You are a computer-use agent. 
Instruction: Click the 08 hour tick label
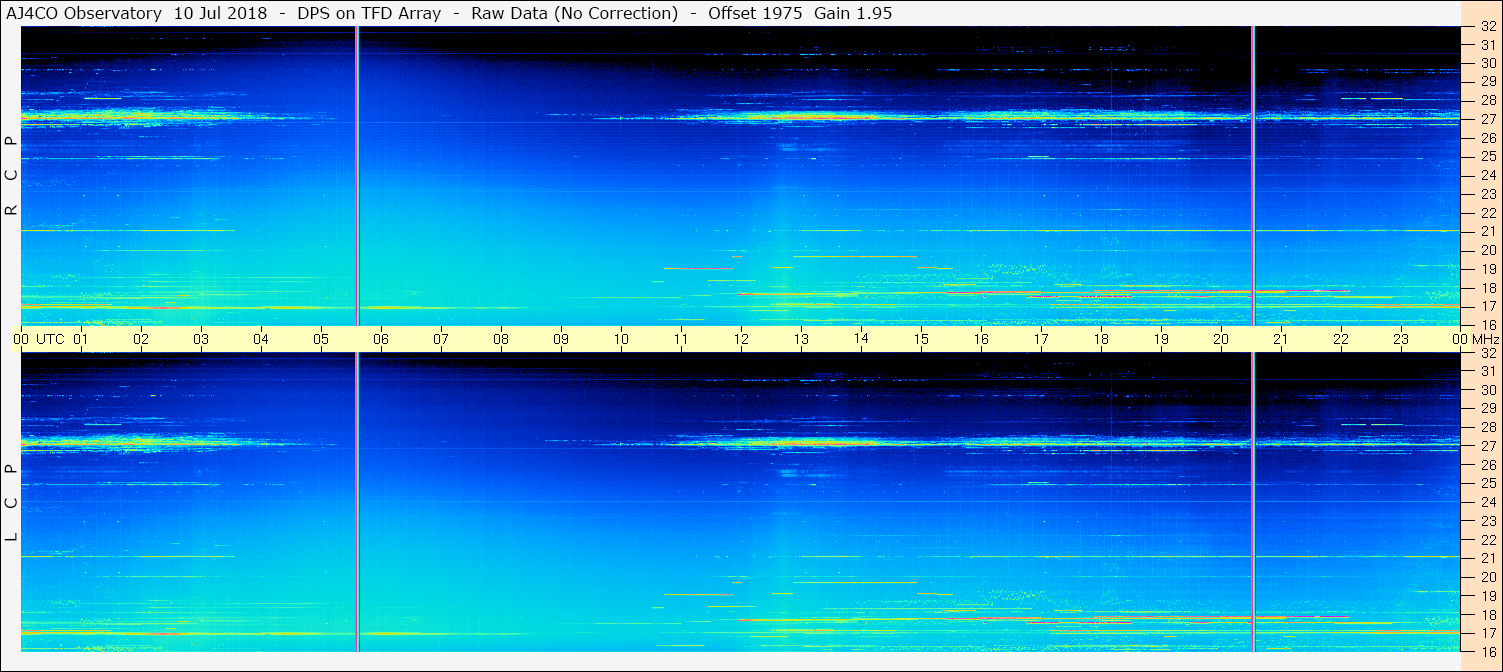point(501,339)
